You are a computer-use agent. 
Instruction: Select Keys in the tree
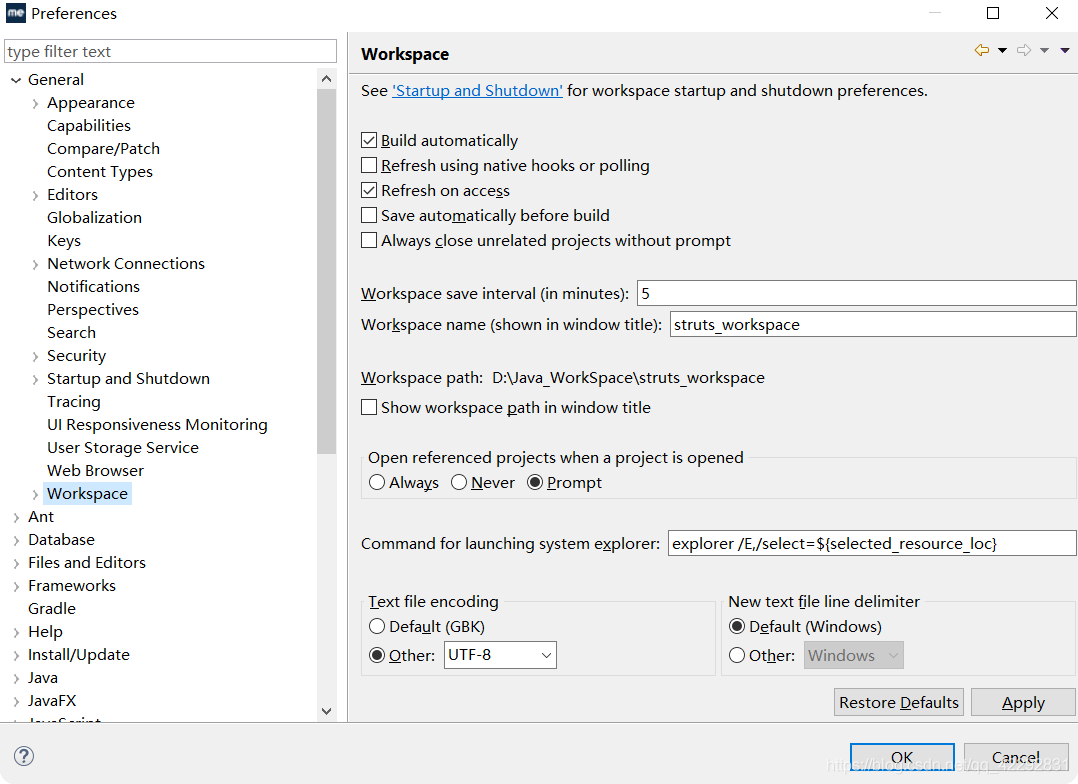tap(64, 241)
